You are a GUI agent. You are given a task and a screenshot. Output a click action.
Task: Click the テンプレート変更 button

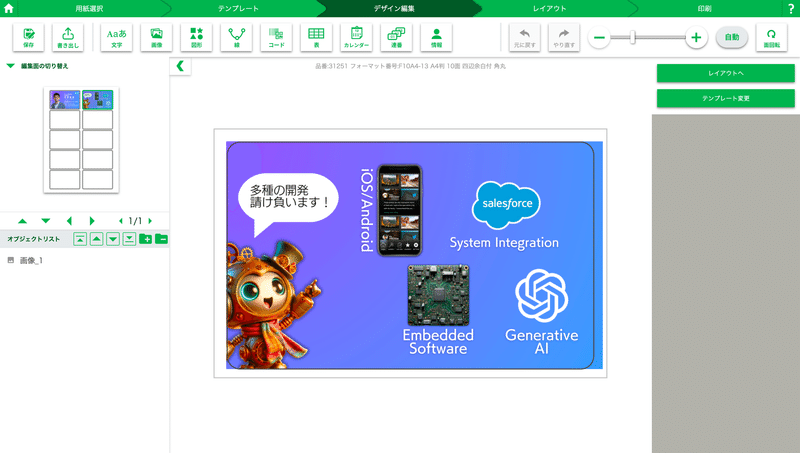coord(726,98)
